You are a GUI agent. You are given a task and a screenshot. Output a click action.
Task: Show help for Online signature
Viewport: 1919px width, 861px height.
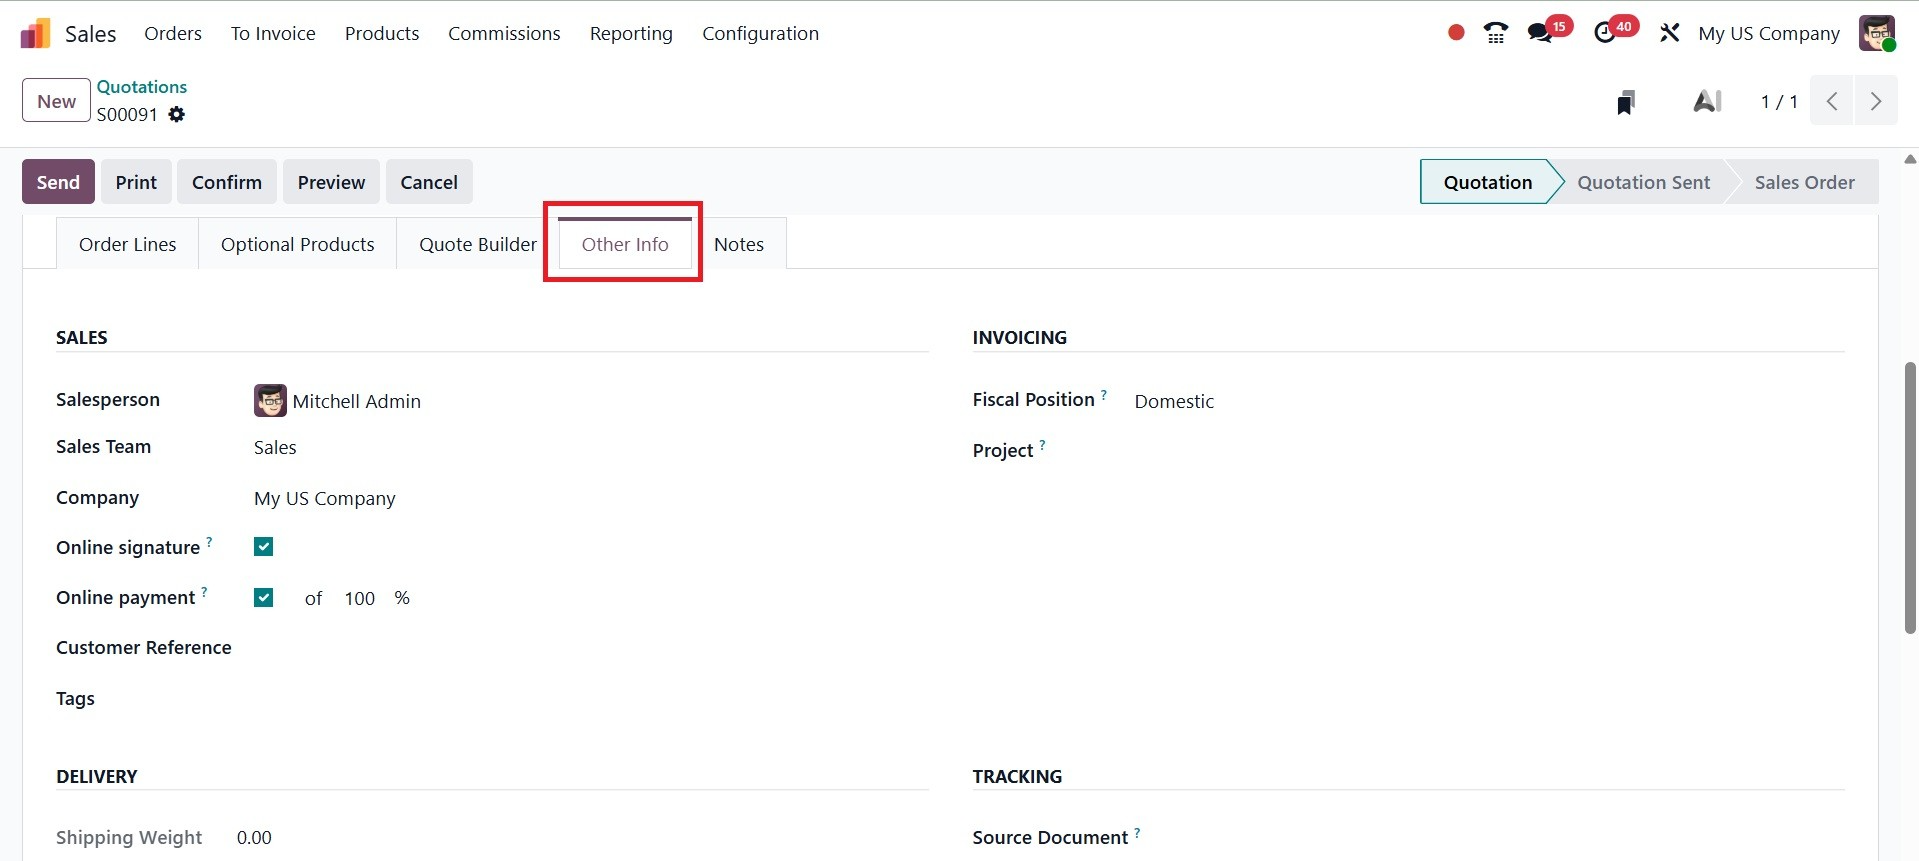pyautogui.click(x=209, y=542)
